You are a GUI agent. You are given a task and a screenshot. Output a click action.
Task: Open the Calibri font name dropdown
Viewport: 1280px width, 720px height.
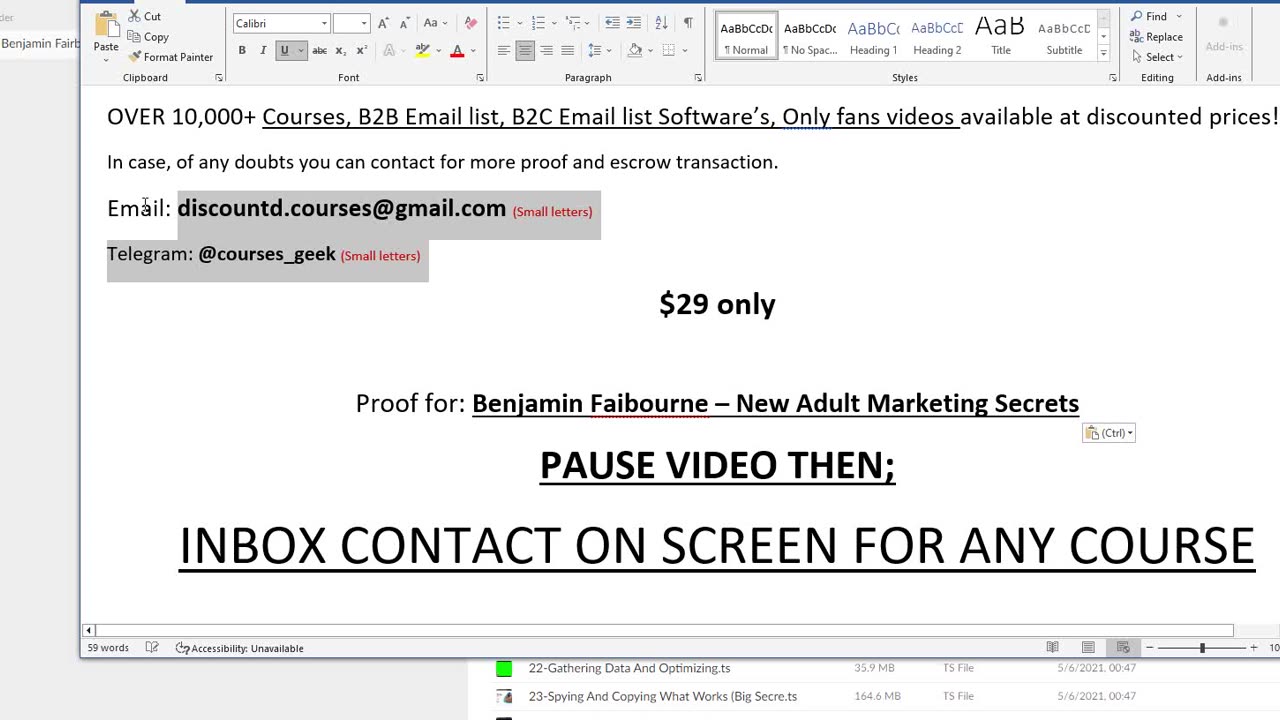tap(324, 23)
